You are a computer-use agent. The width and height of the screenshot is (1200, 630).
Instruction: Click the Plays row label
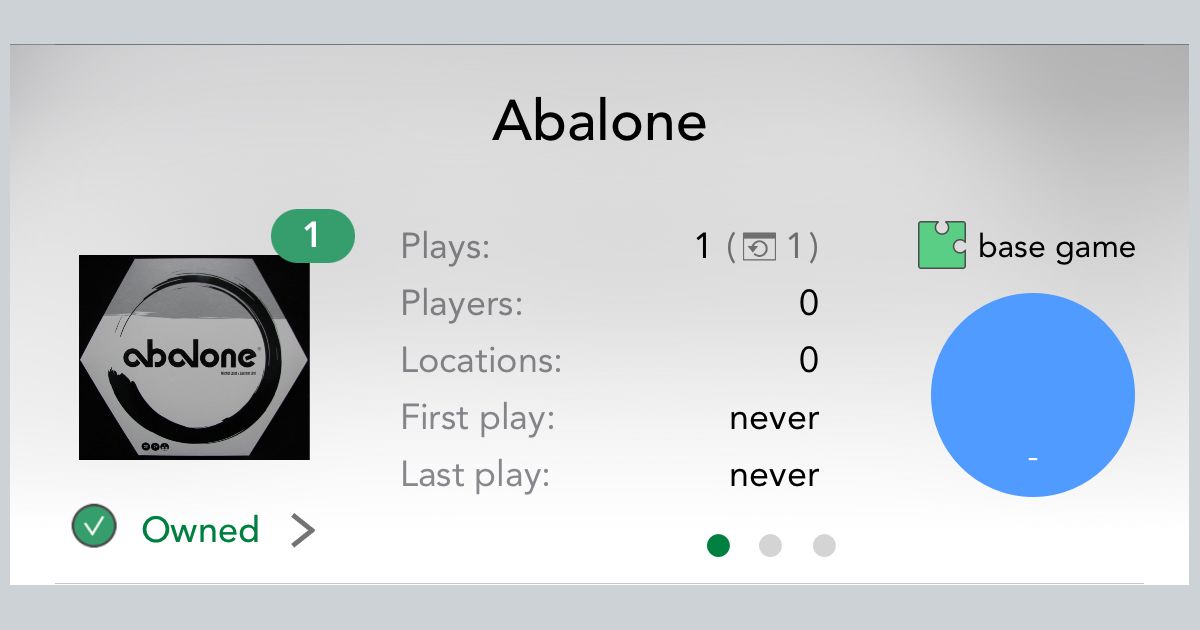coord(445,246)
